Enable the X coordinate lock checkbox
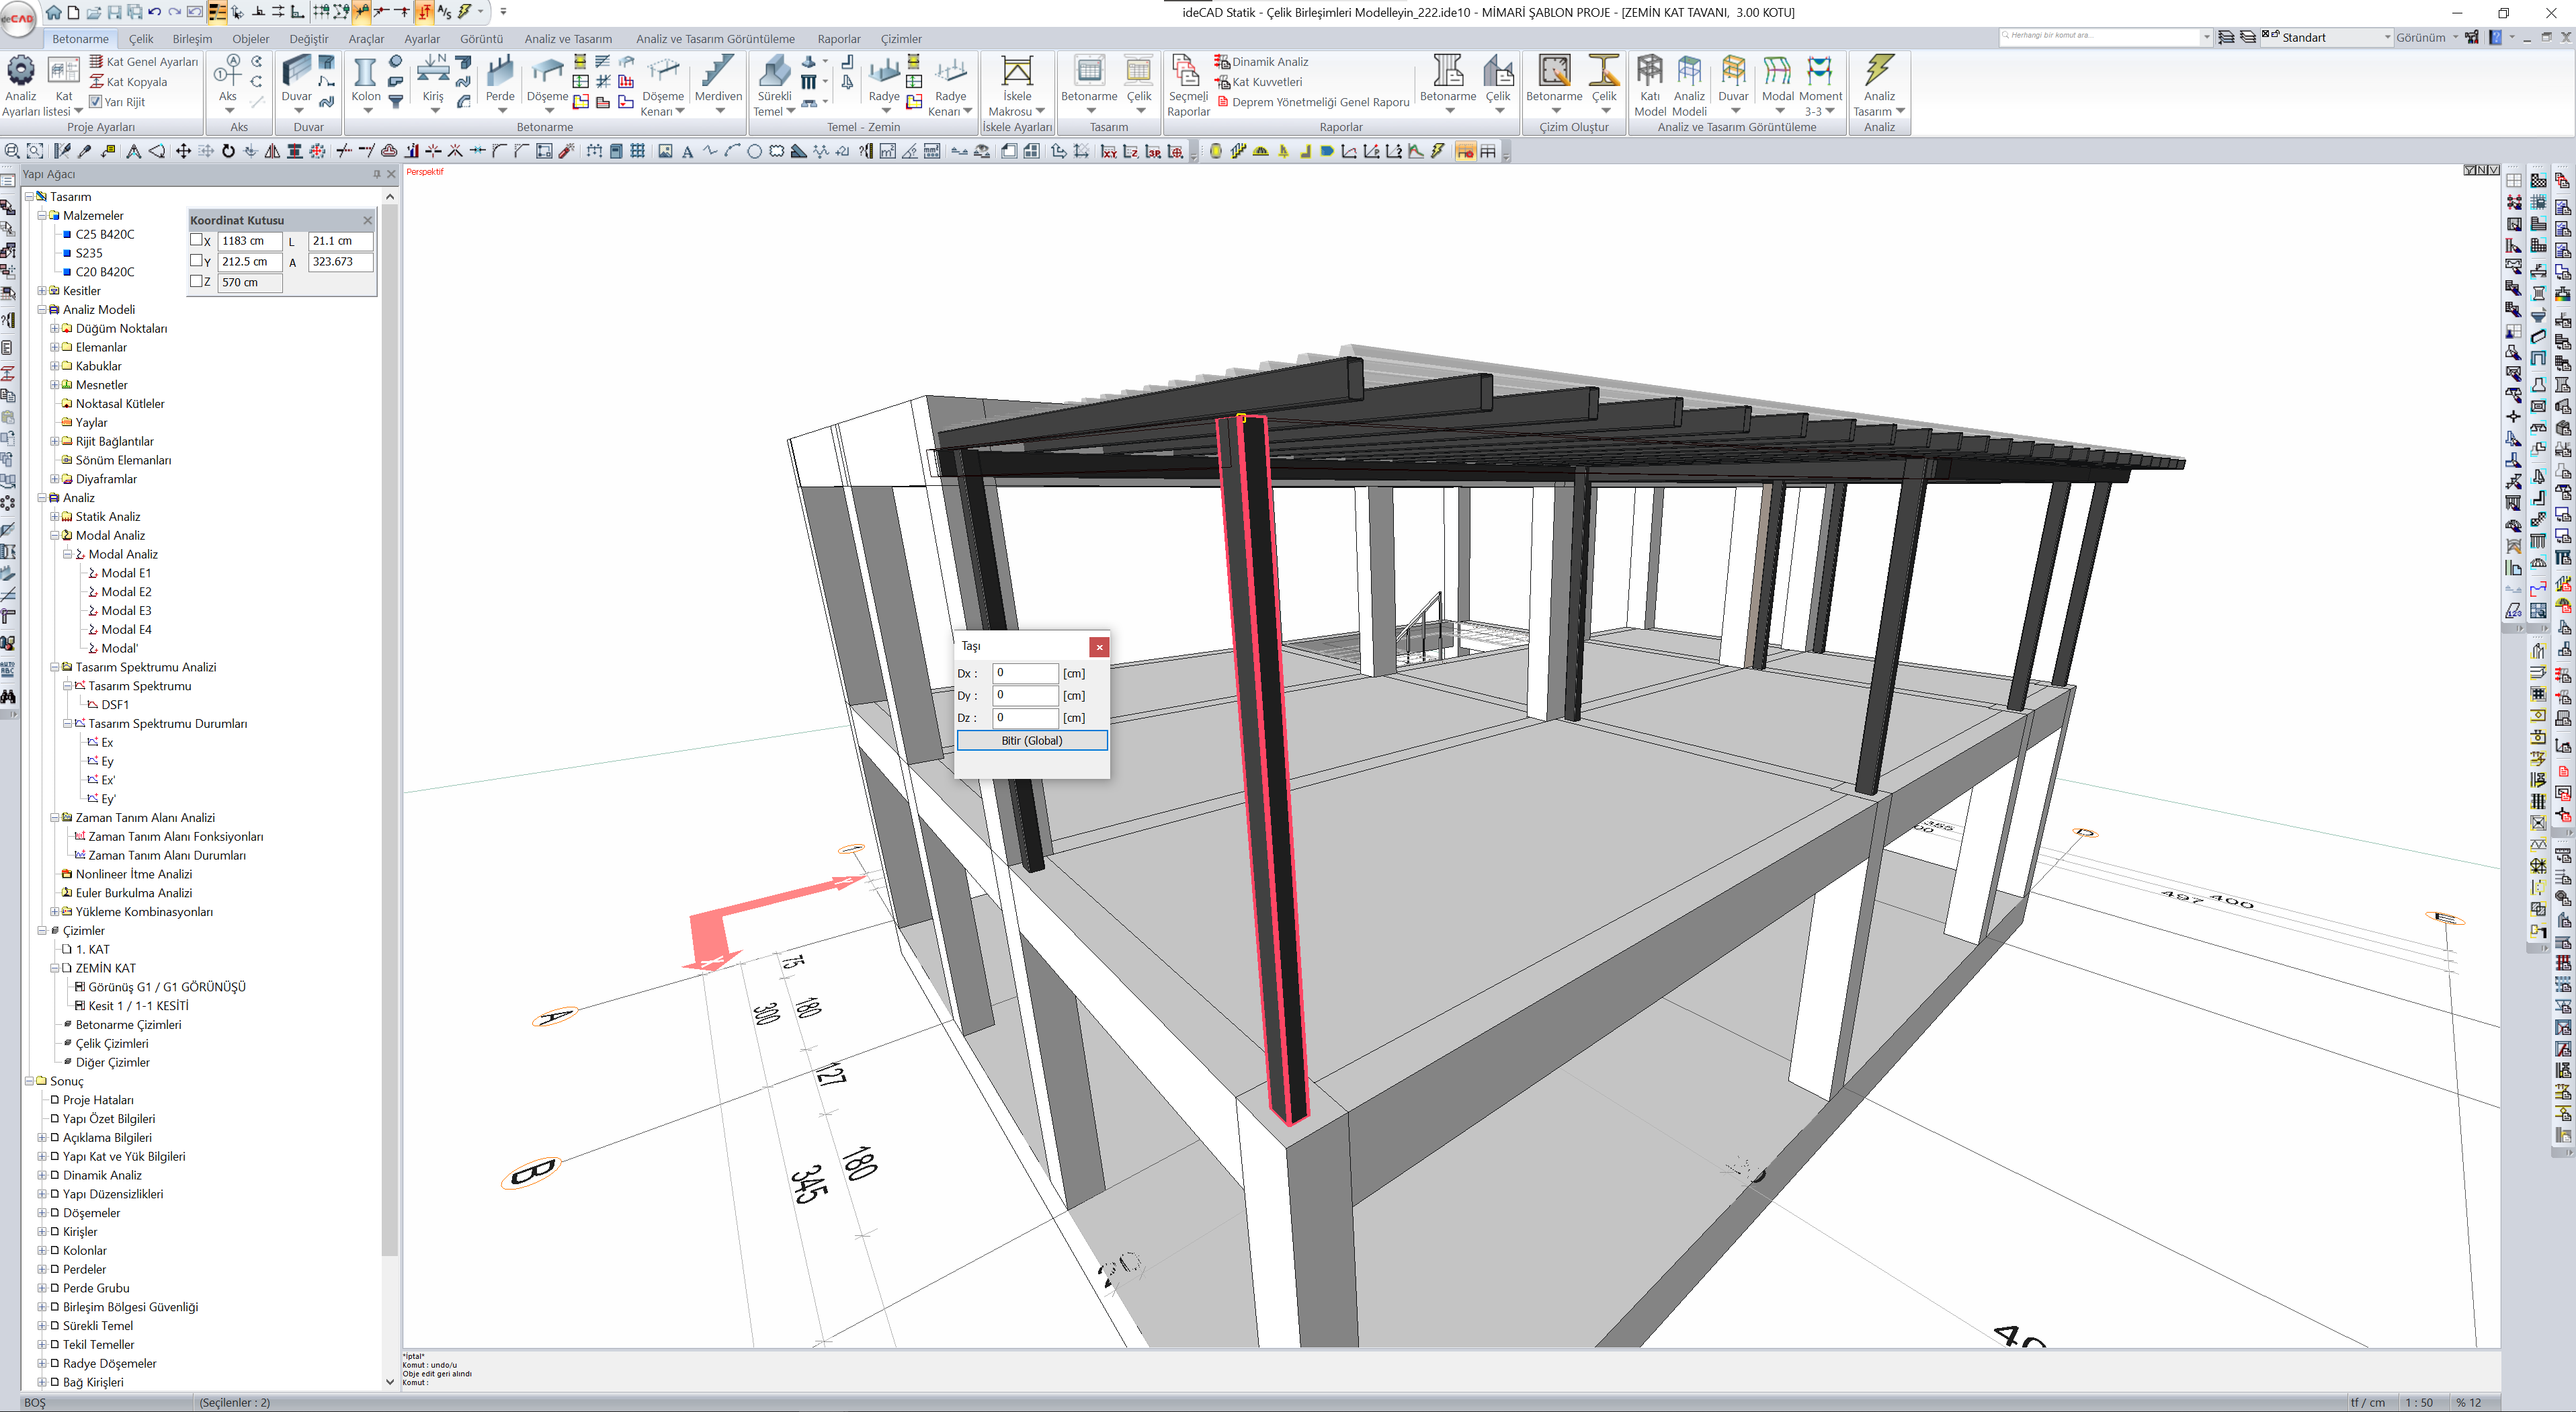2576x1412 pixels. click(196, 240)
